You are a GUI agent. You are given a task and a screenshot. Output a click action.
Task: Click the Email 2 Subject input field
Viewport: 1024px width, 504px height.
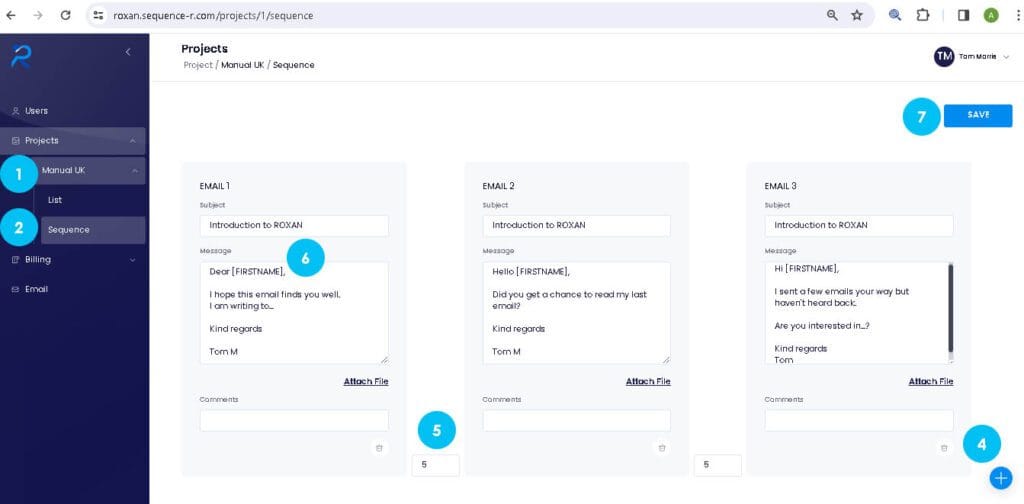pos(576,225)
